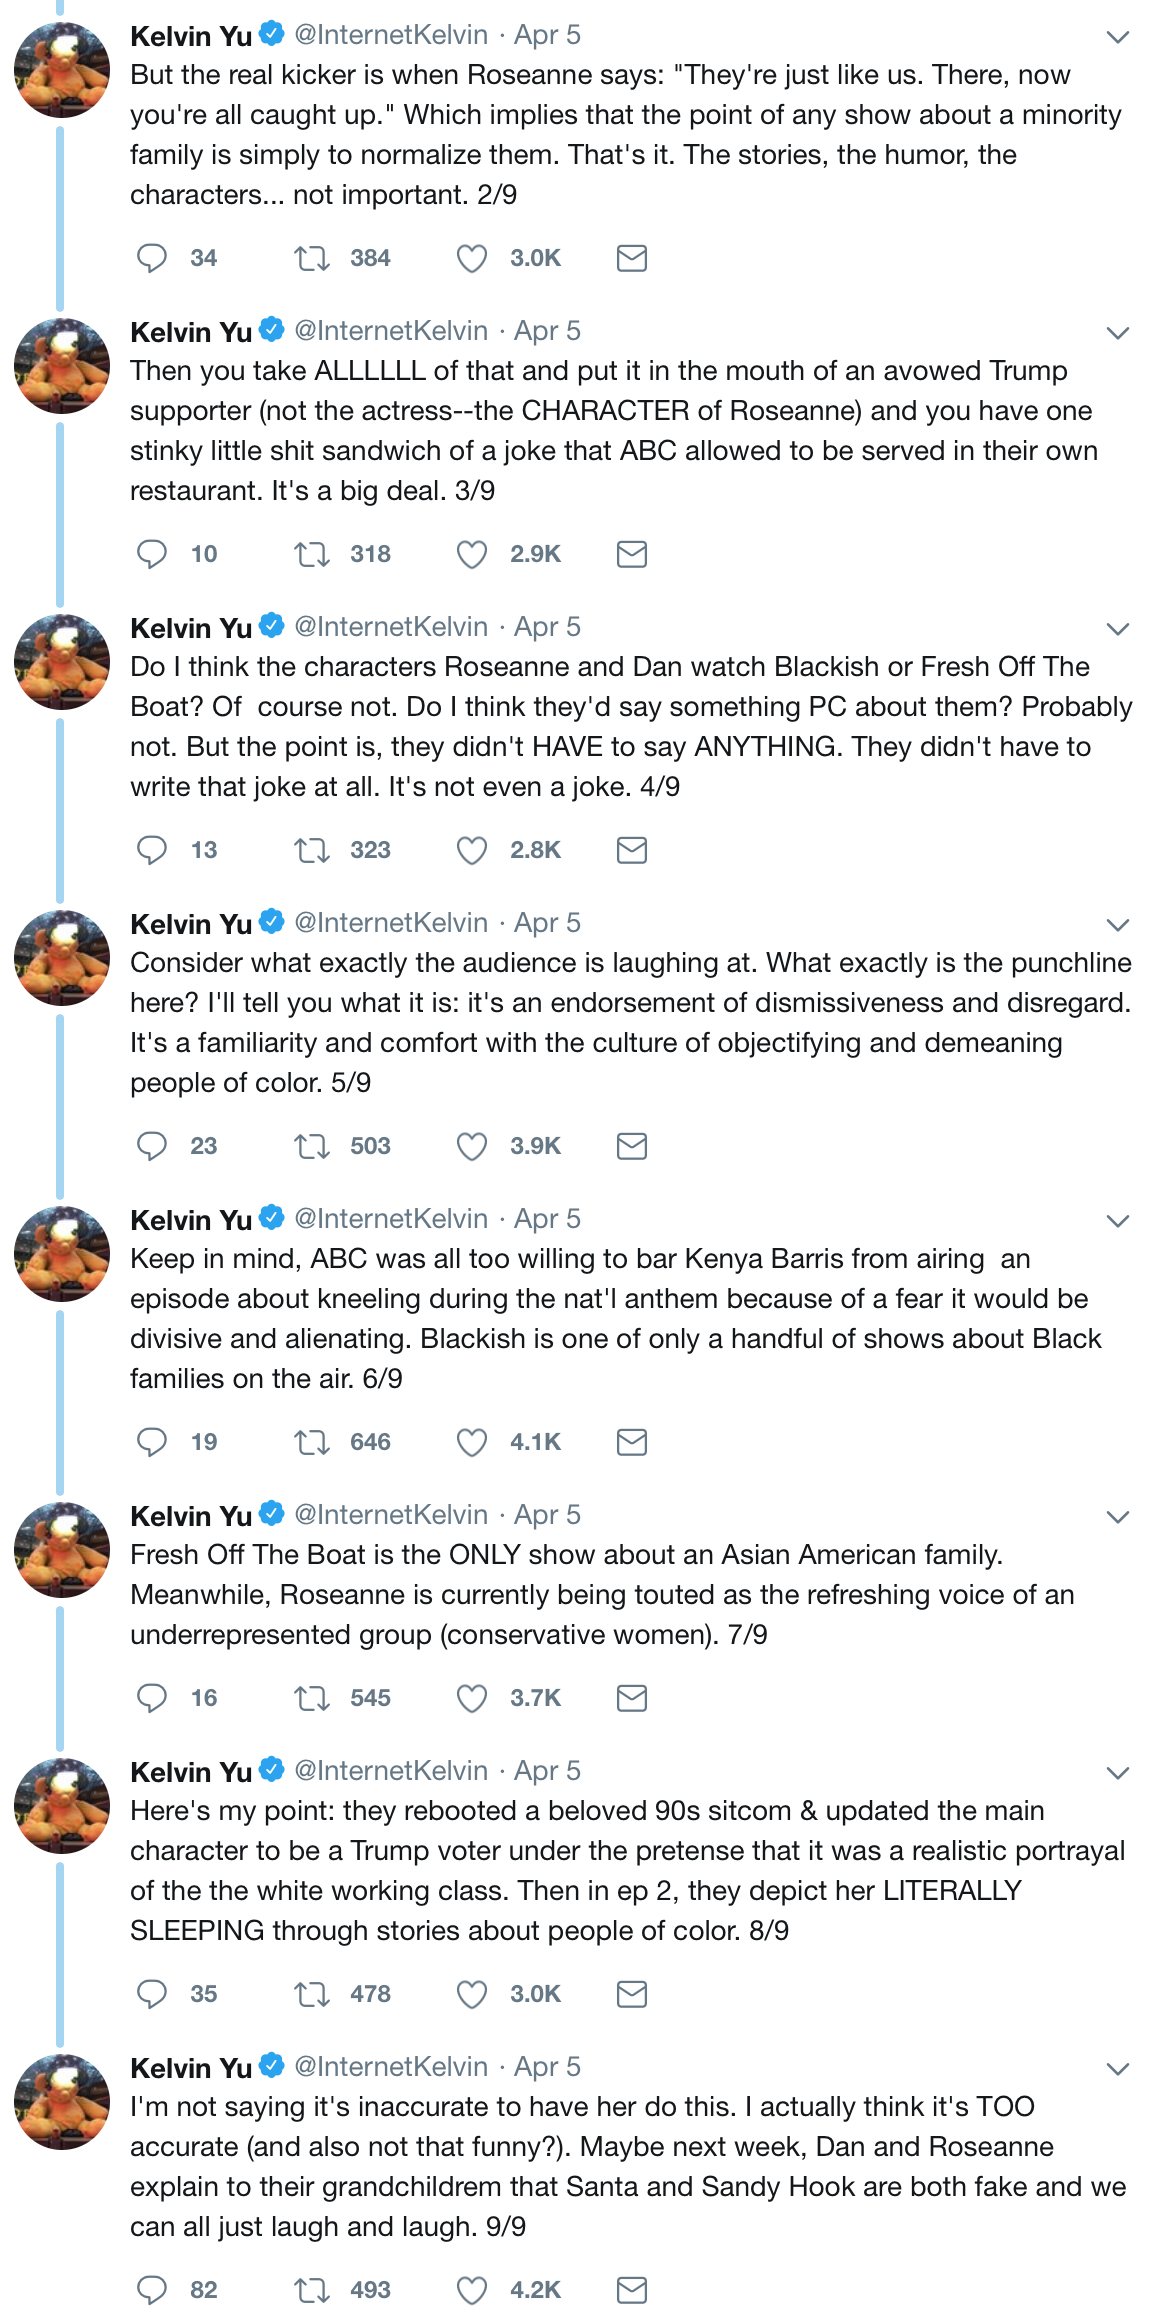The height and width of the screenshot is (2322, 1154).
Task: Expand the menu arrow on 5/9 tweet
Action: click(x=1118, y=925)
